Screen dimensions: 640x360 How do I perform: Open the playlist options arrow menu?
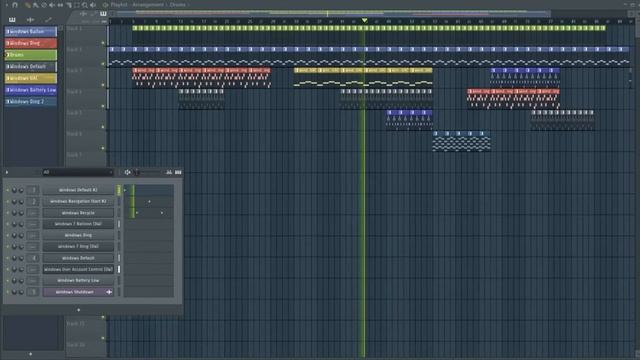point(7,5)
